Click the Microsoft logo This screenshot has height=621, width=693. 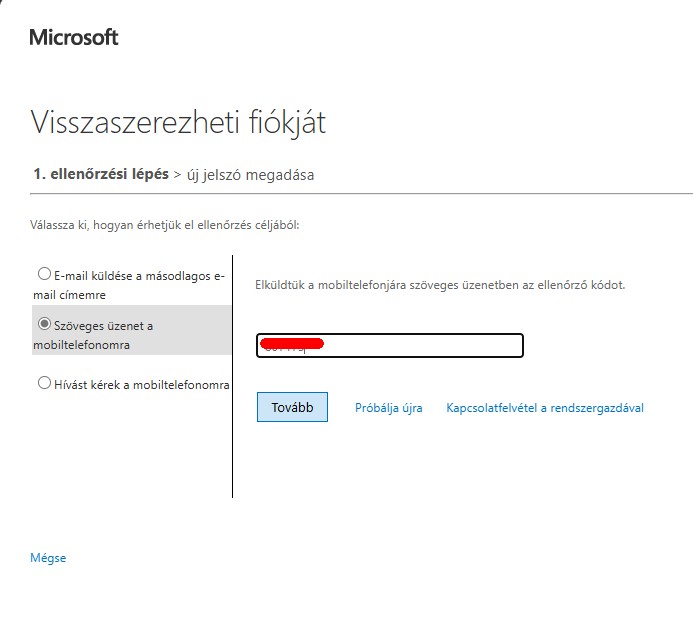[74, 37]
